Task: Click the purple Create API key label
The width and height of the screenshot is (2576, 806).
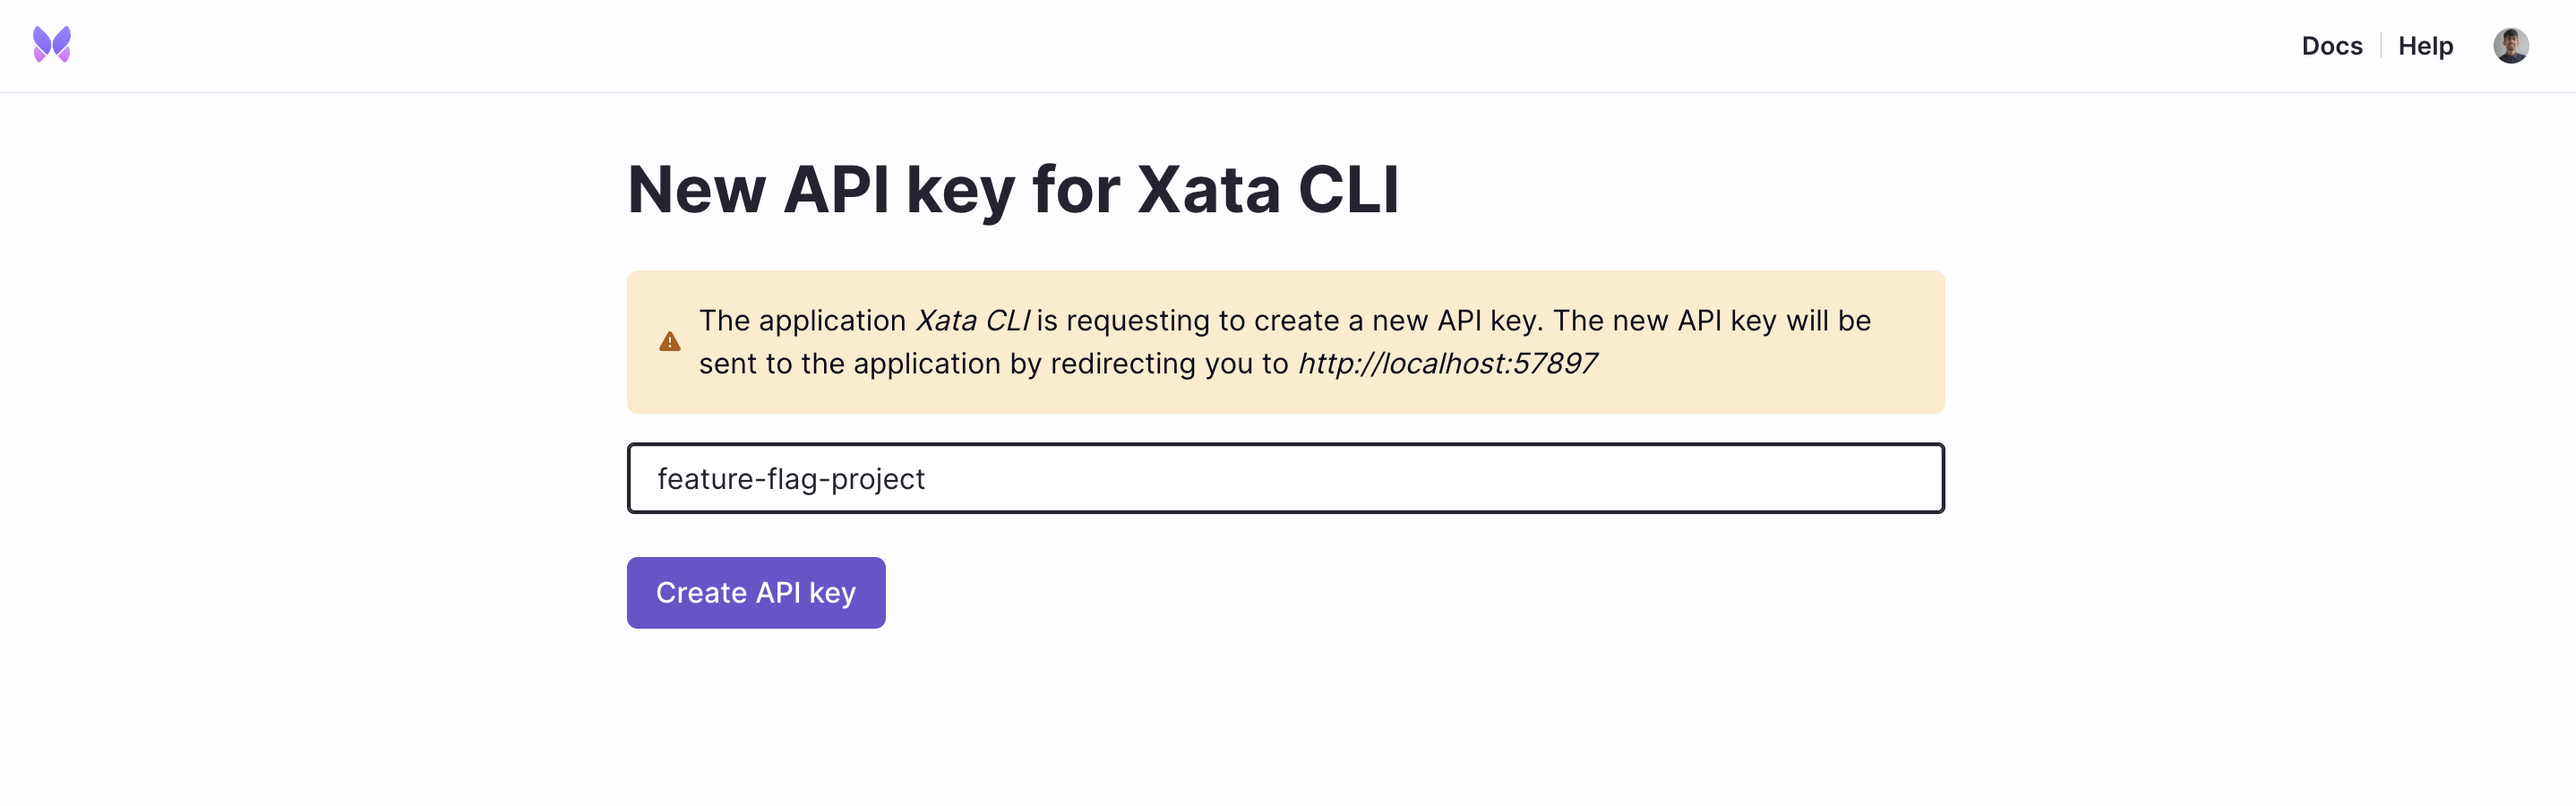Action: tap(756, 593)
